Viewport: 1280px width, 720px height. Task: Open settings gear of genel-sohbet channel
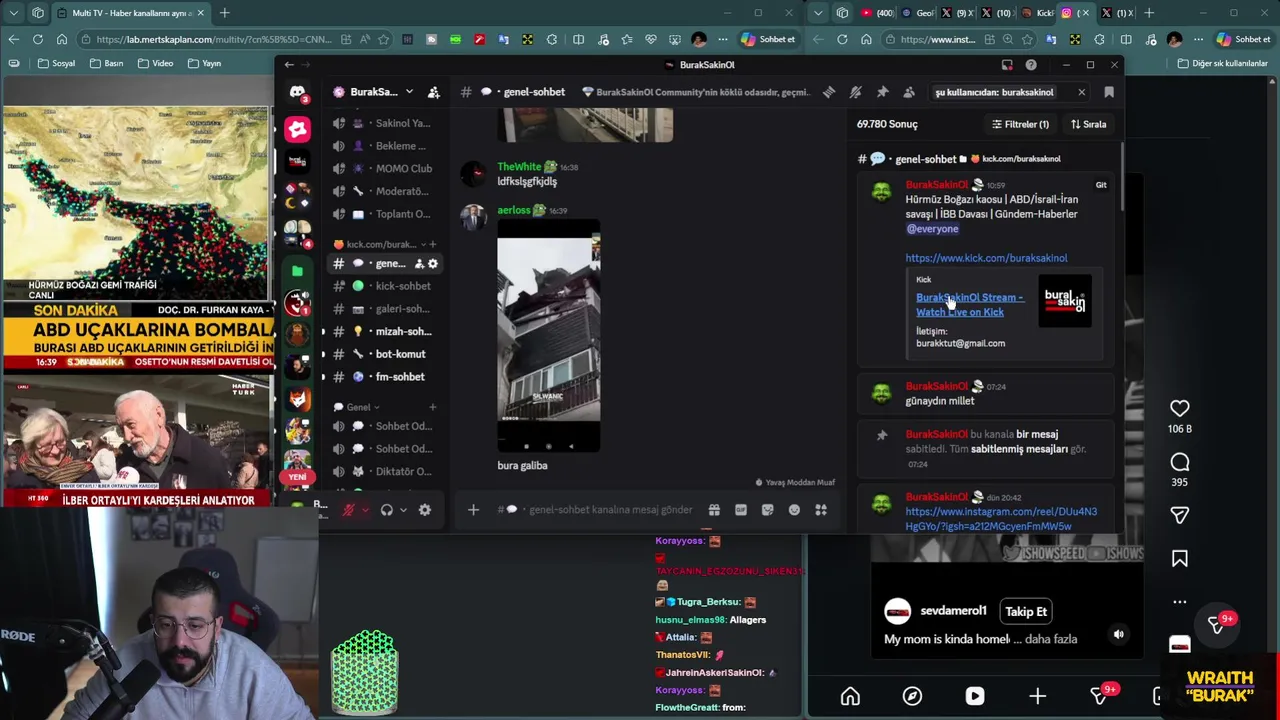point(433,264)
